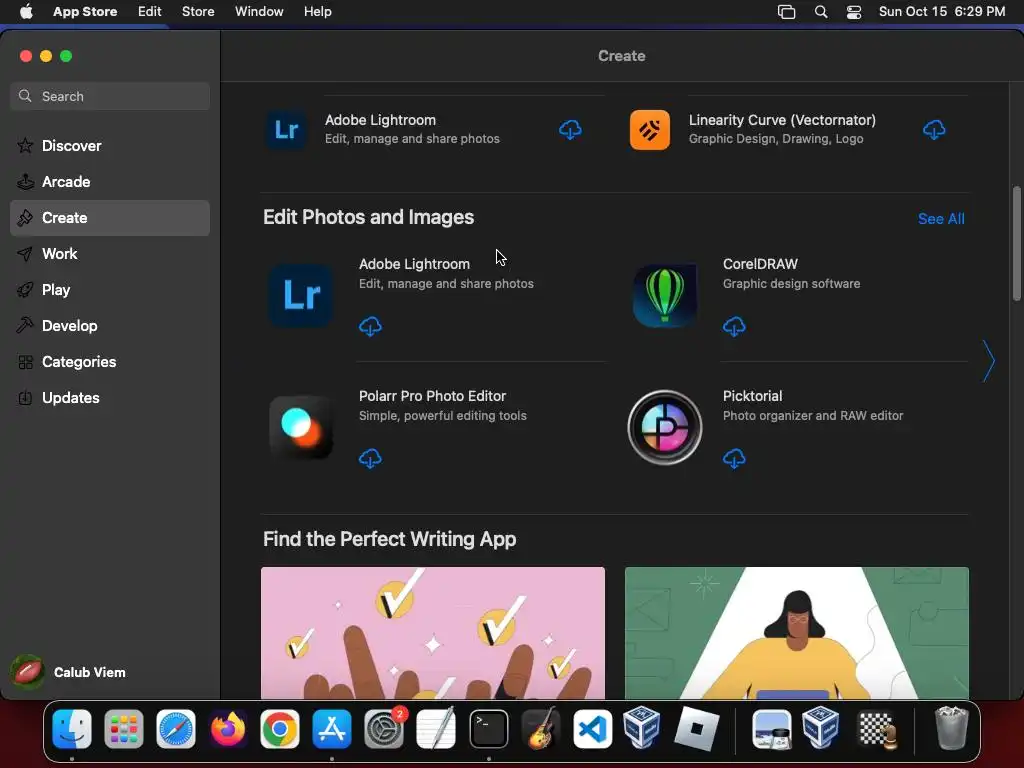This screenshot has height=768, width=1024.
Task: Open the App Store menu in the menu bar
Action: 85,11
